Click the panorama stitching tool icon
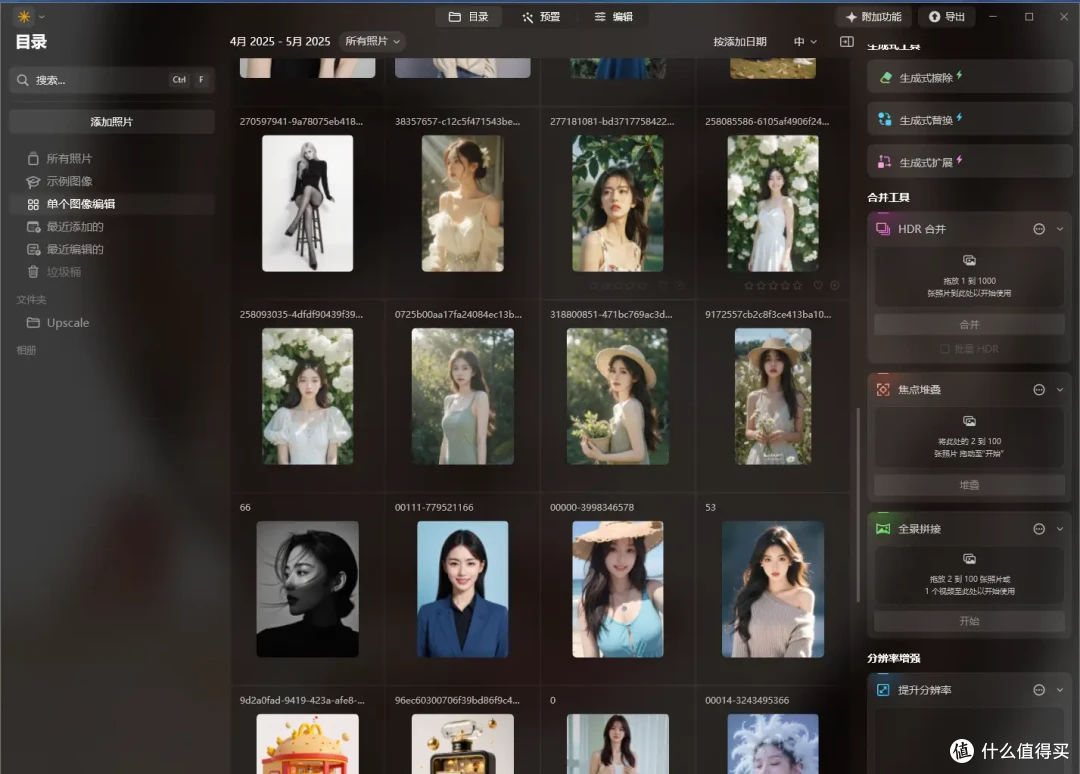The width and height of the screenshot is (1080, 774). pos(882,529)
